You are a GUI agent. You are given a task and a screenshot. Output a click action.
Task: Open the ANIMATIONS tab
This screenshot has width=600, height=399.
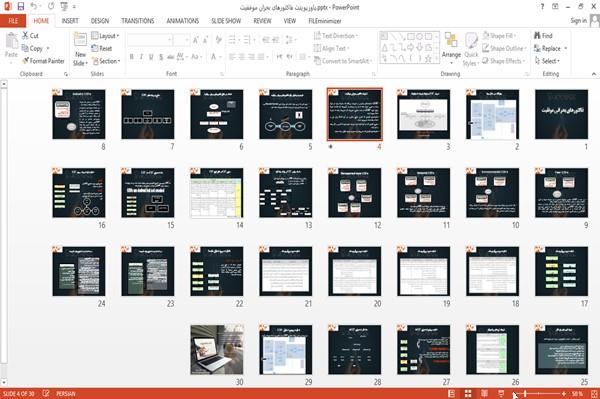[x=183, y=21]
